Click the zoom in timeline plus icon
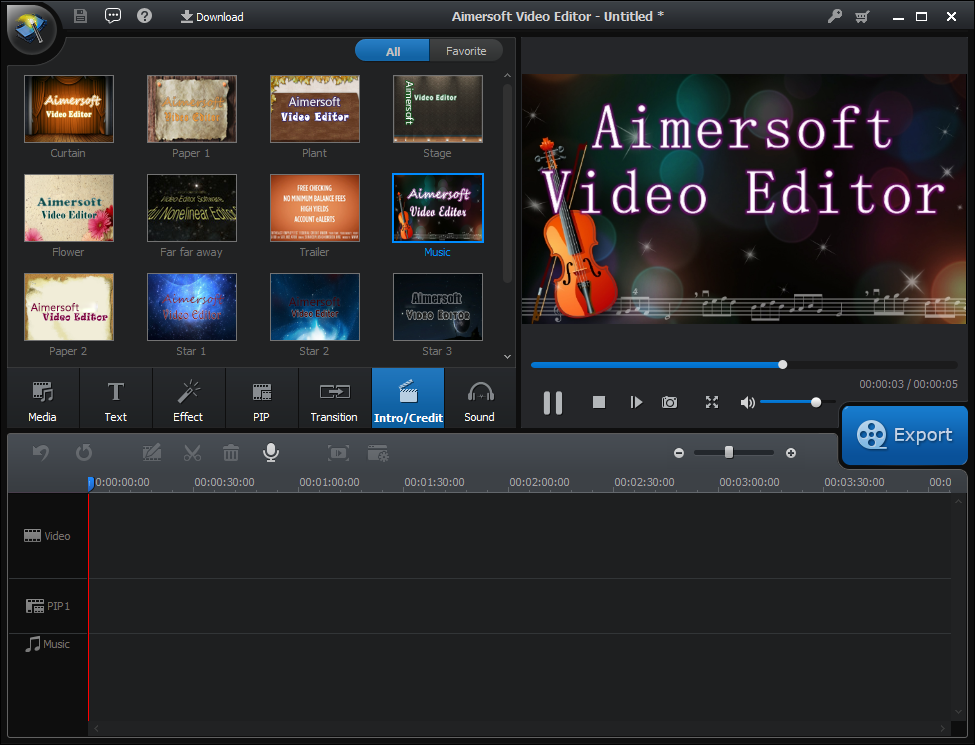 click(791, 453)
